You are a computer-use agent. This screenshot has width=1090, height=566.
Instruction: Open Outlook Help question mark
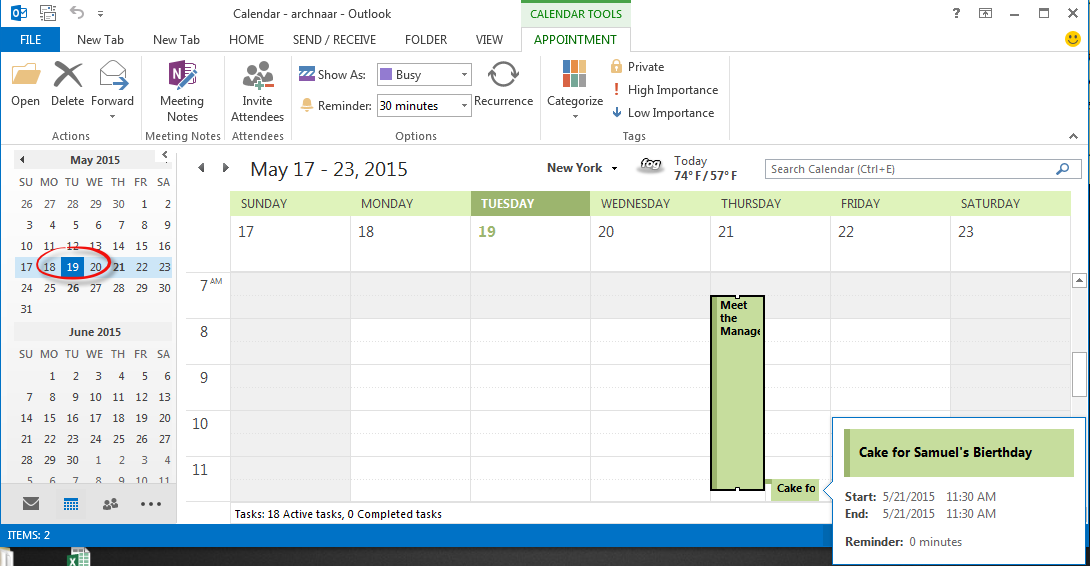(957, 13)
